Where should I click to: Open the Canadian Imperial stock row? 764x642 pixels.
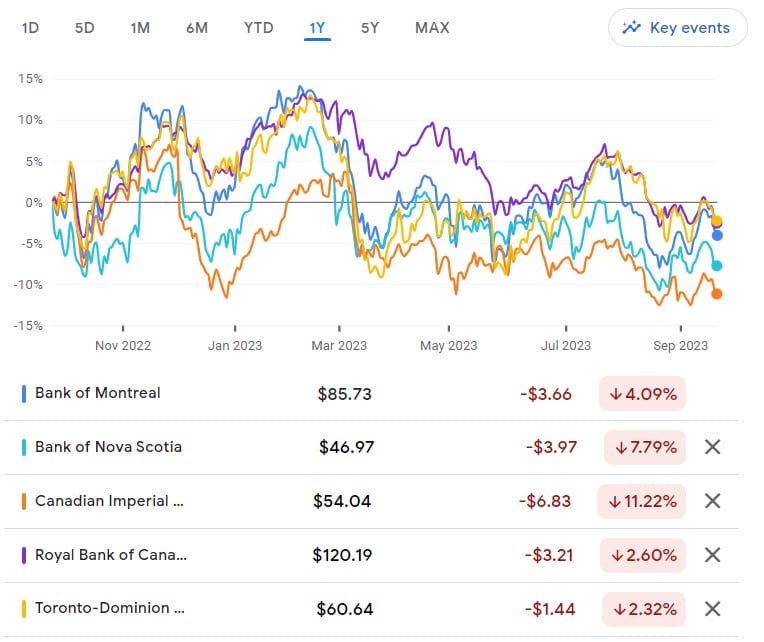pos(371,501)
